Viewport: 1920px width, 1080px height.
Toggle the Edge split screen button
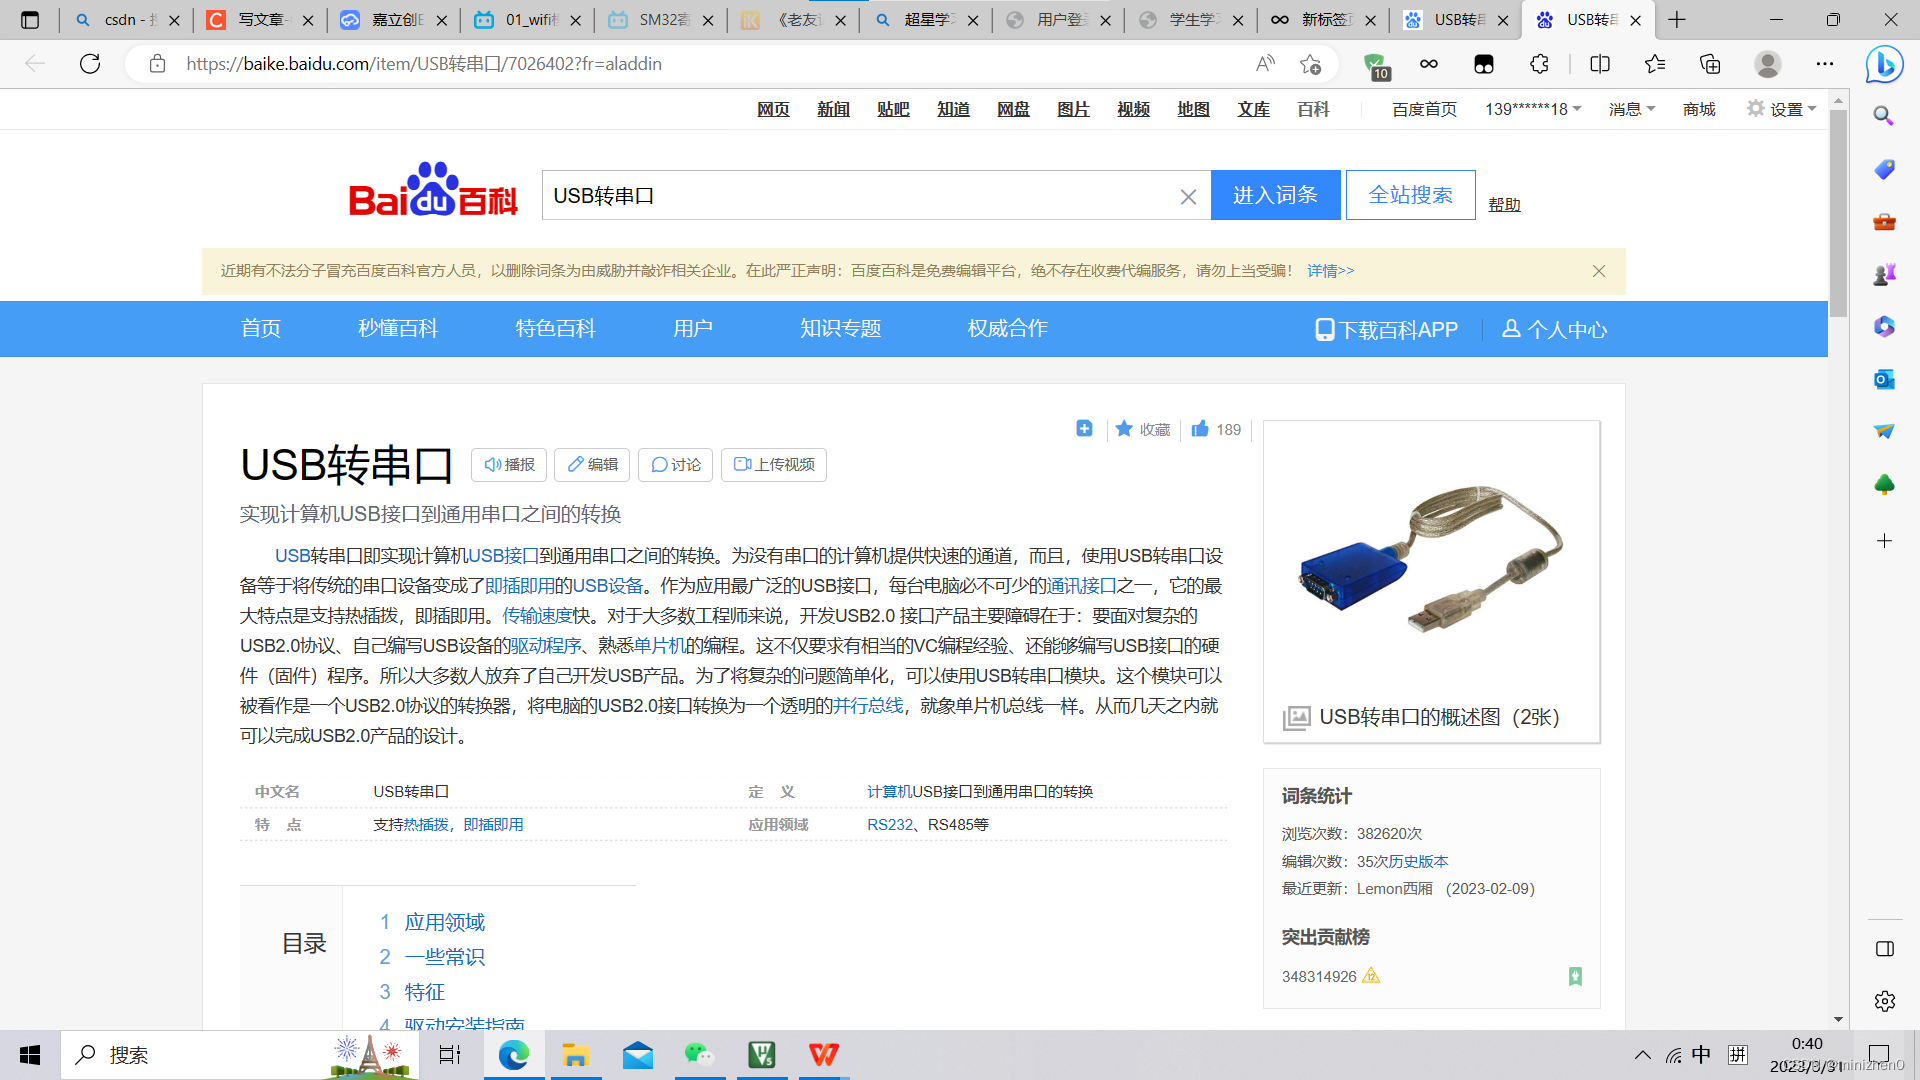point(1600,64)
